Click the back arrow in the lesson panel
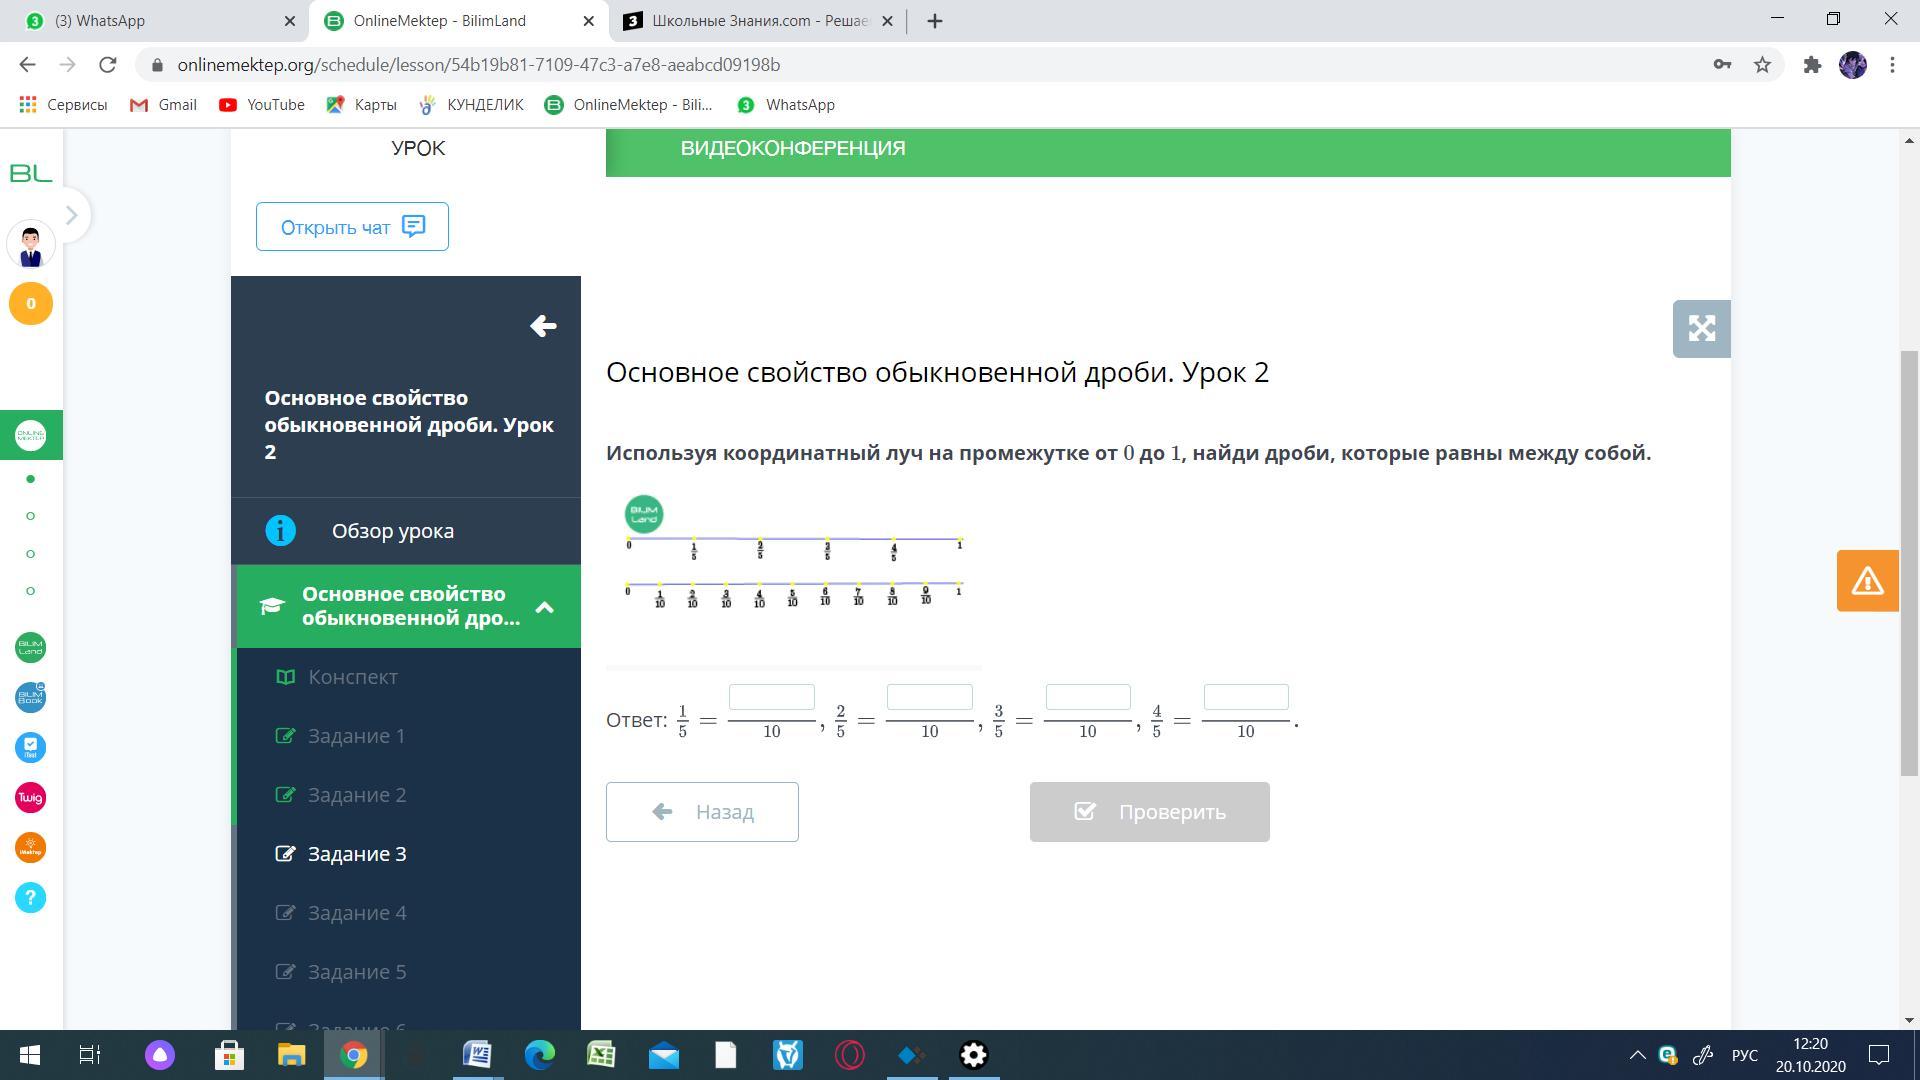 click(x=543, y=326)
